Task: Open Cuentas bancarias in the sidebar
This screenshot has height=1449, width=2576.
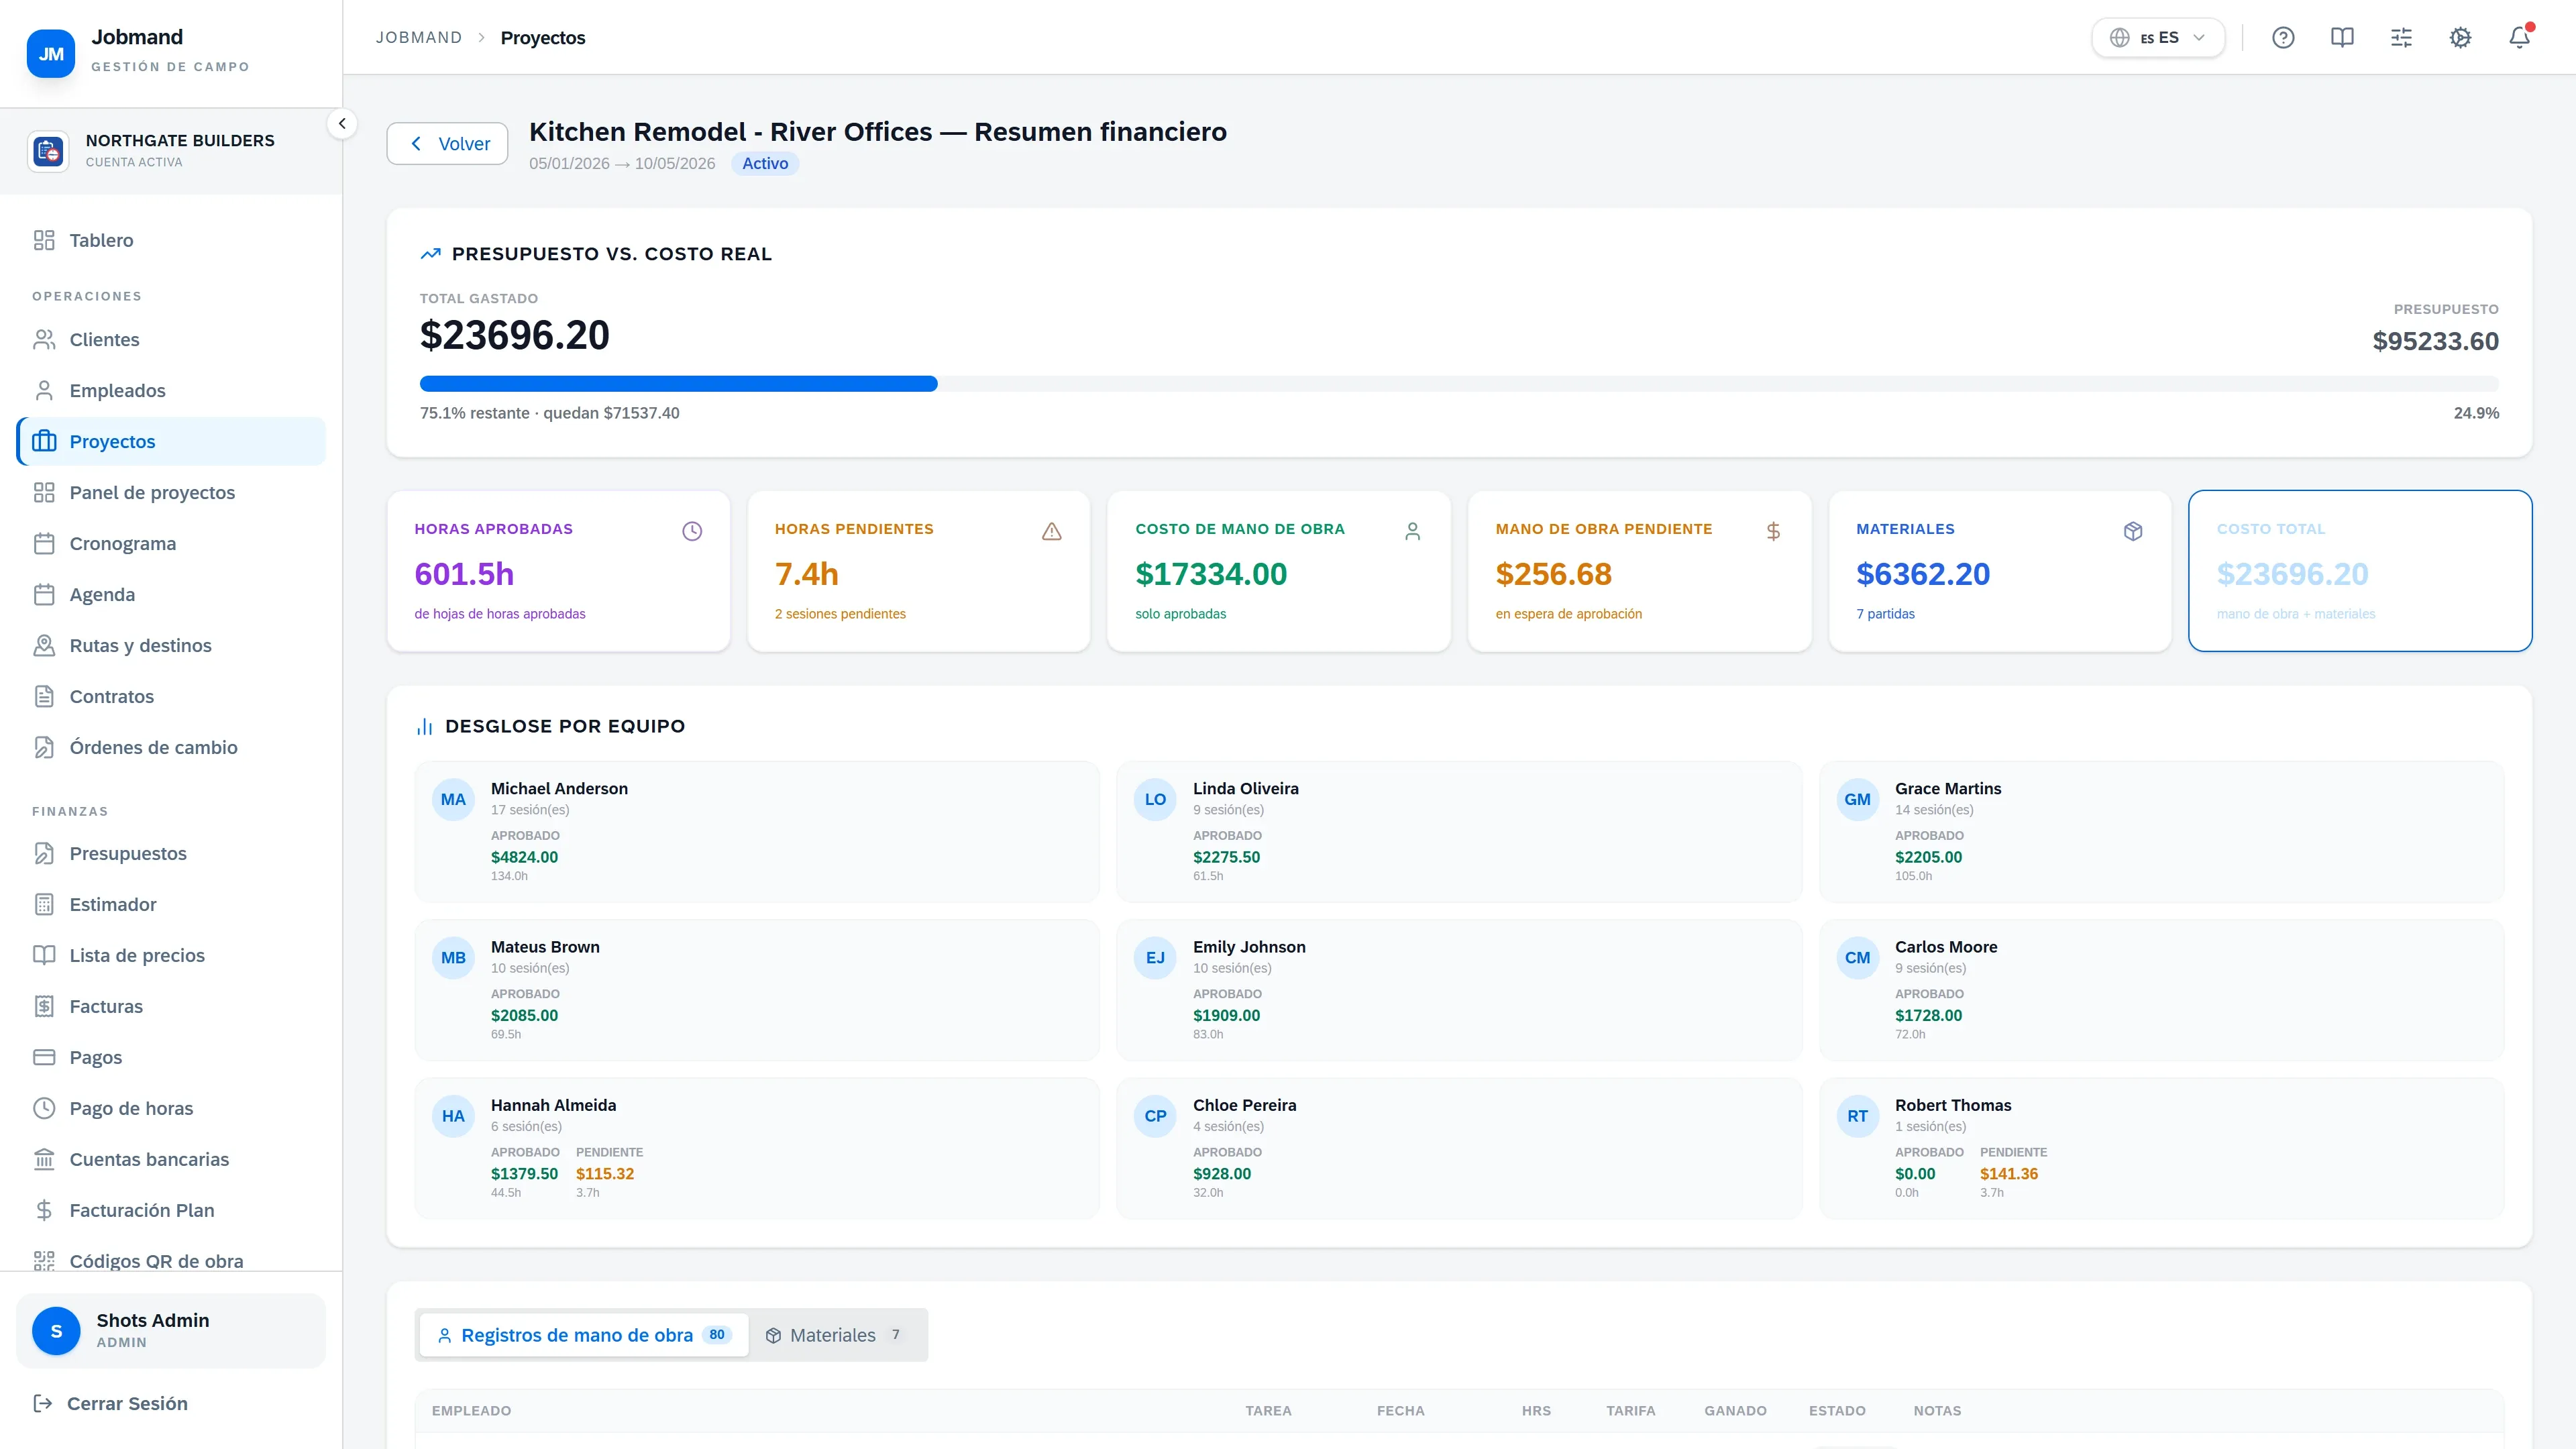Action: [171, 1160]
